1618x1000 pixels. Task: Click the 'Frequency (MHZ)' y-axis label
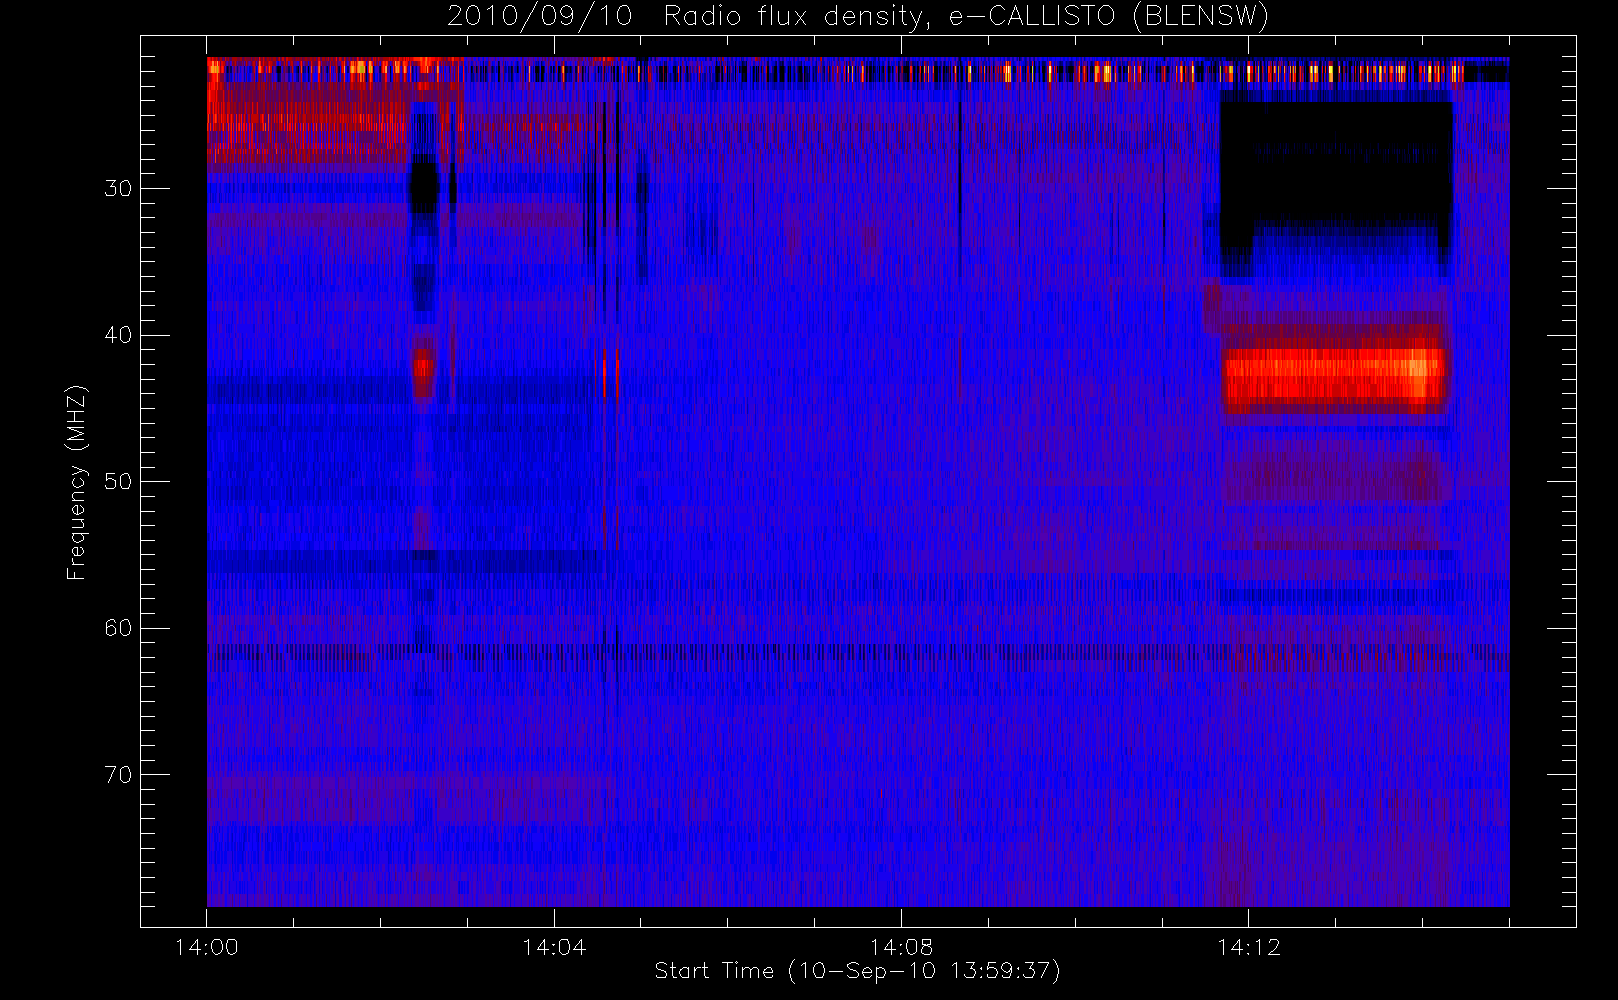(76, 482)
